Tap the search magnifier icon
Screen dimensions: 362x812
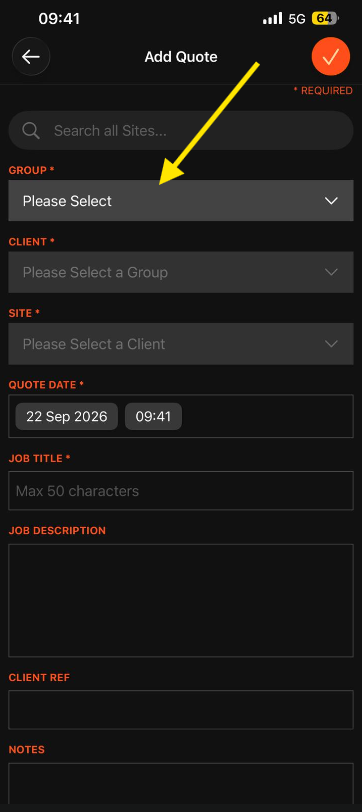pos(31,130)
